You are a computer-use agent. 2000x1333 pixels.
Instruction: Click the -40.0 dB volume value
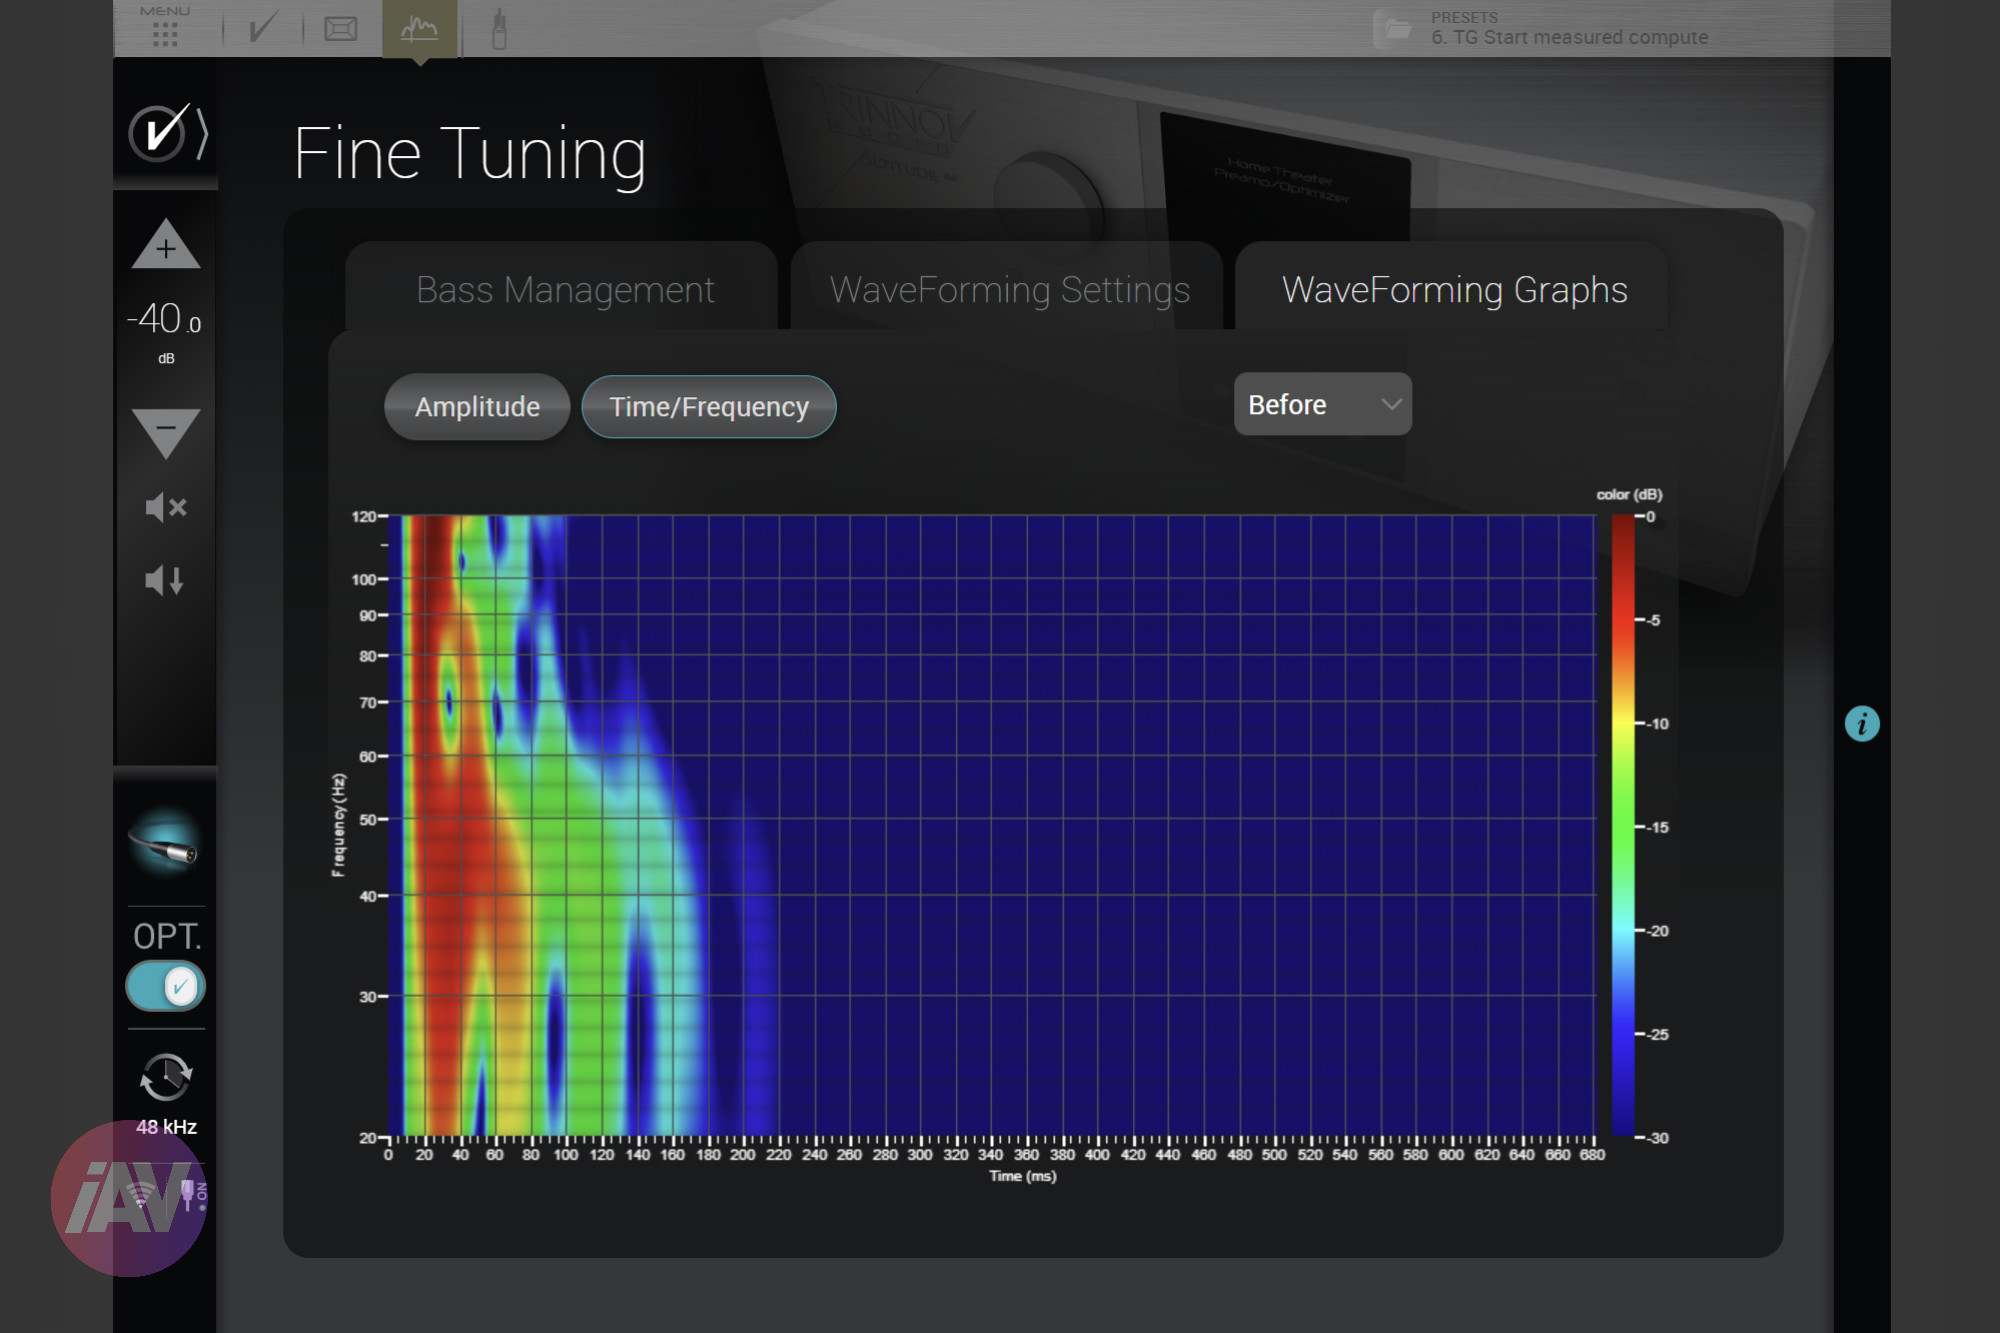pos(165,320)
